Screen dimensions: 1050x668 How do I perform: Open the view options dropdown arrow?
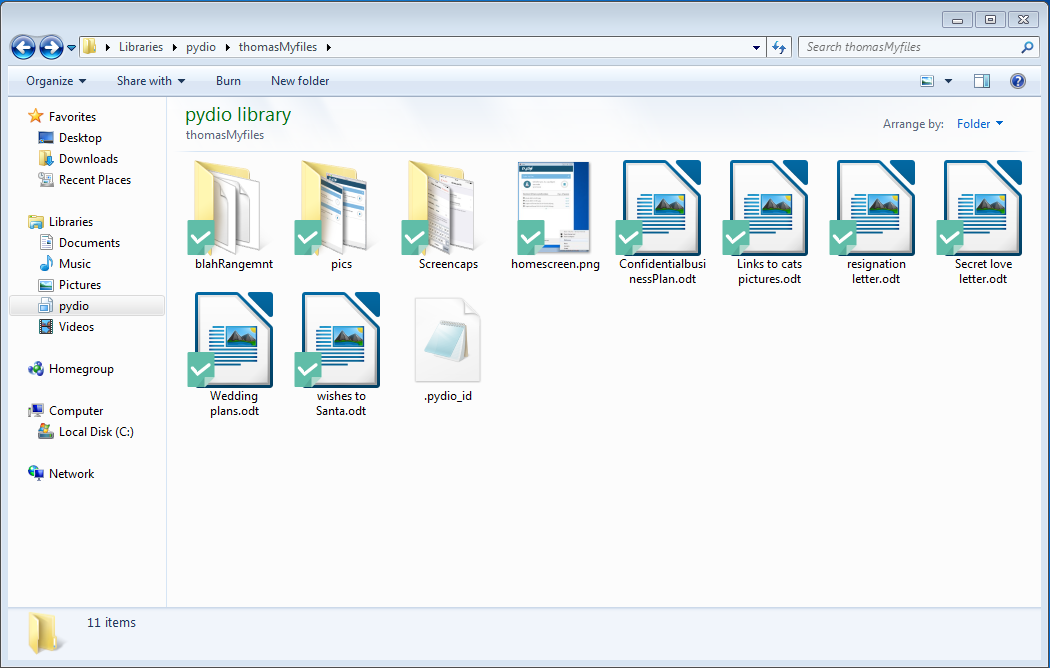[x=948, y=81]
